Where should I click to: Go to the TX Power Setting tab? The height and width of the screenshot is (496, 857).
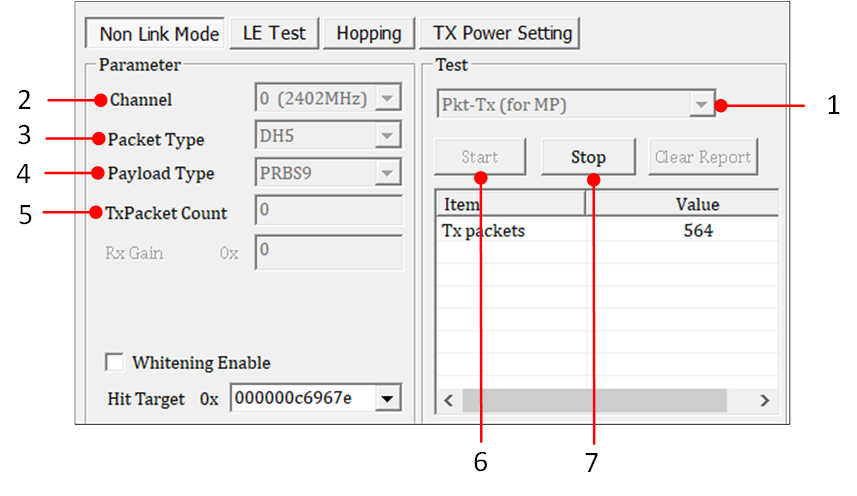point(502,33)
